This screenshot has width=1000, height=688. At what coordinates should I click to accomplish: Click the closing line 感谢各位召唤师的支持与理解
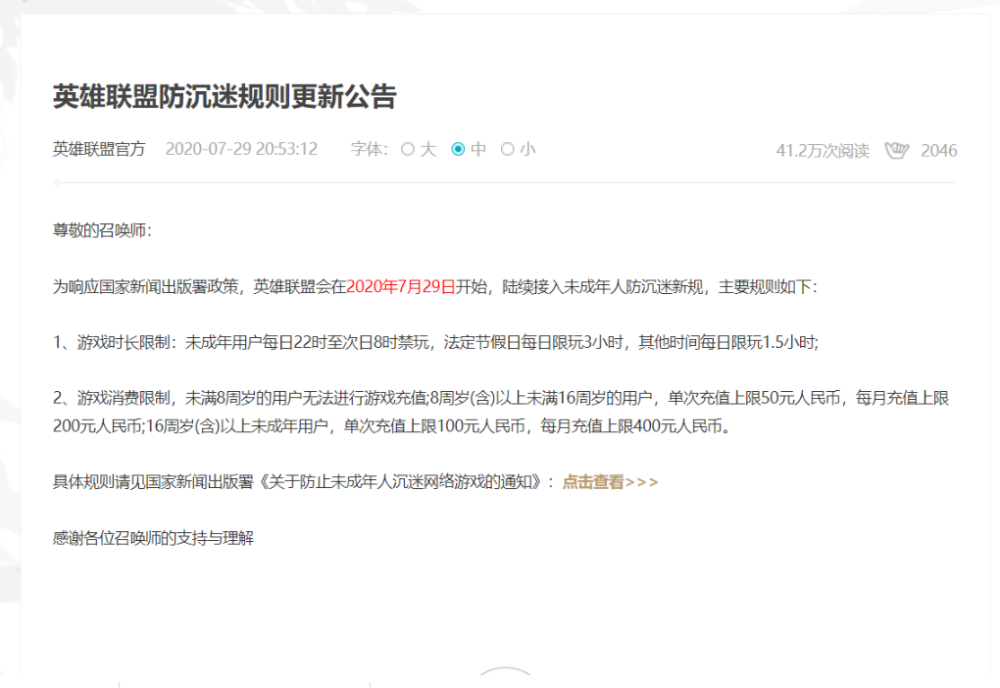[x=153, y=538]
